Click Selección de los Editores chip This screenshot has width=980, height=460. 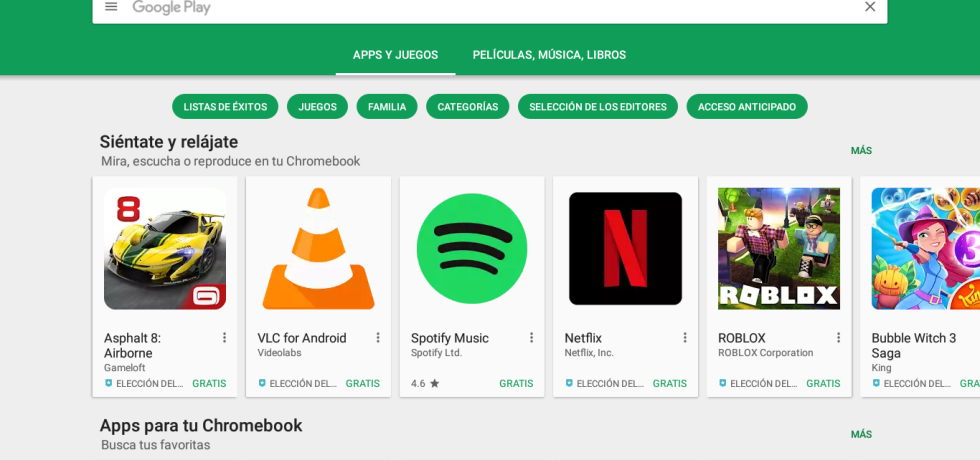(x=597, y=107)
